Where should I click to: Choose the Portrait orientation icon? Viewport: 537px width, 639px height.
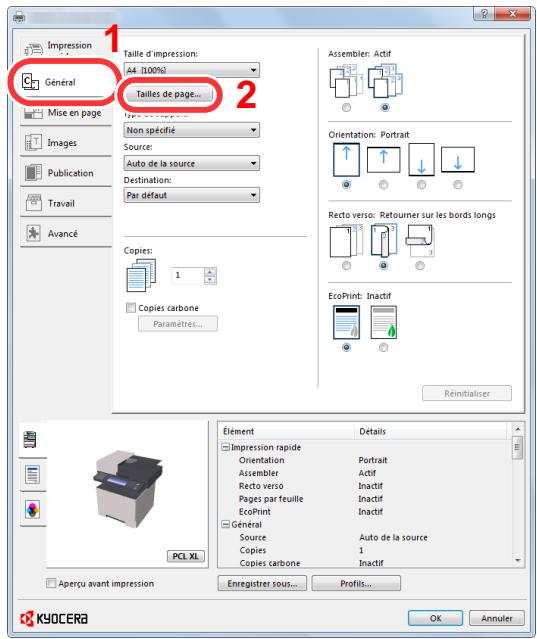346,159
